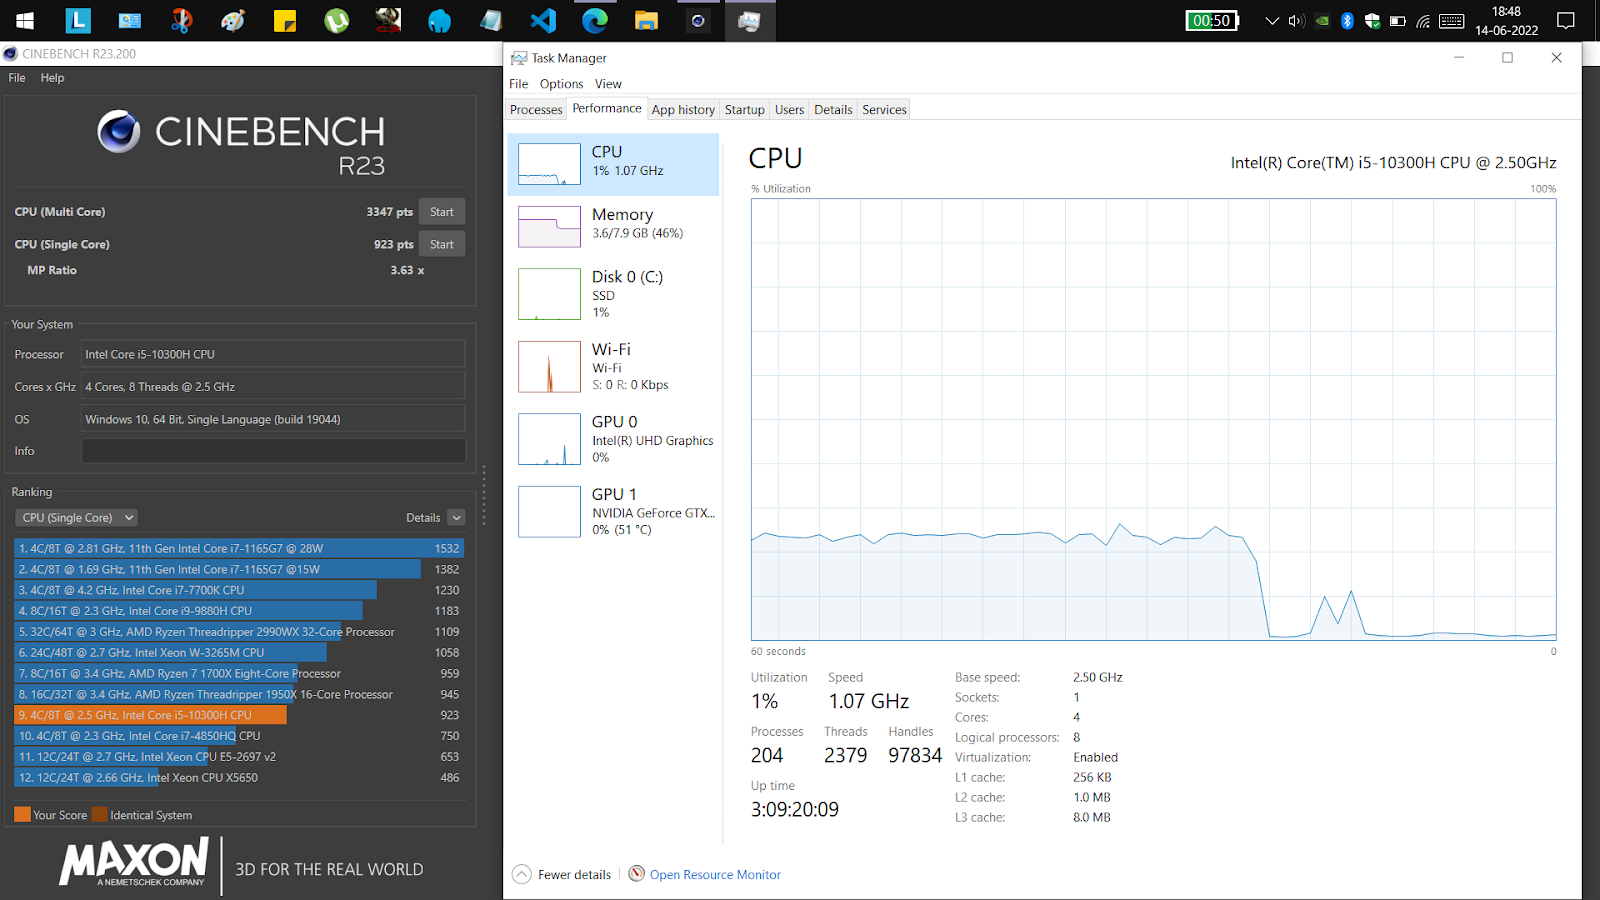Open the Cinebench File menu
The height and width of the screenshot is (900, 1600).
coord(17,78)
